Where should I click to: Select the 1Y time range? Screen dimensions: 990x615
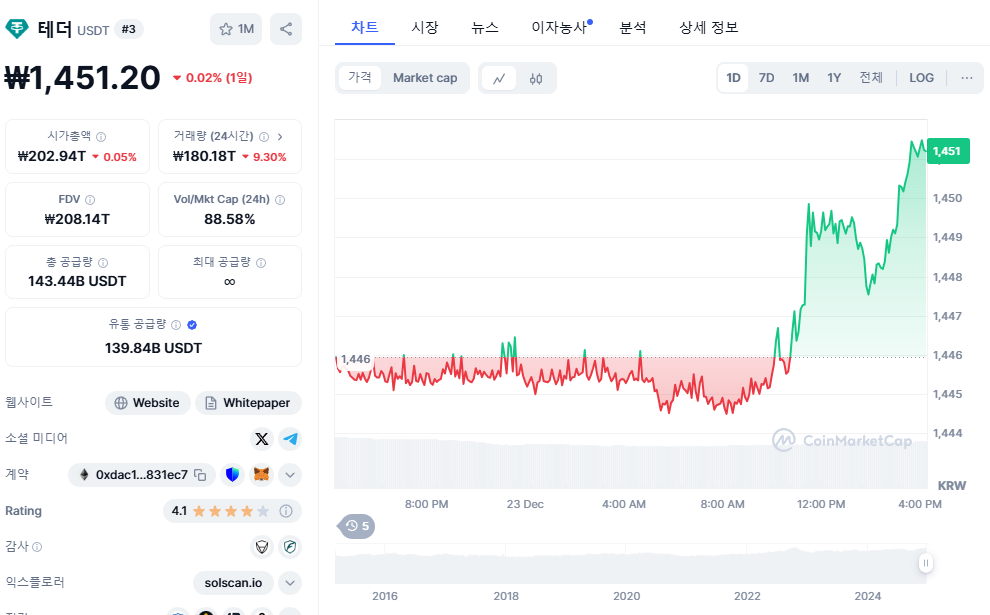[834, 78]
